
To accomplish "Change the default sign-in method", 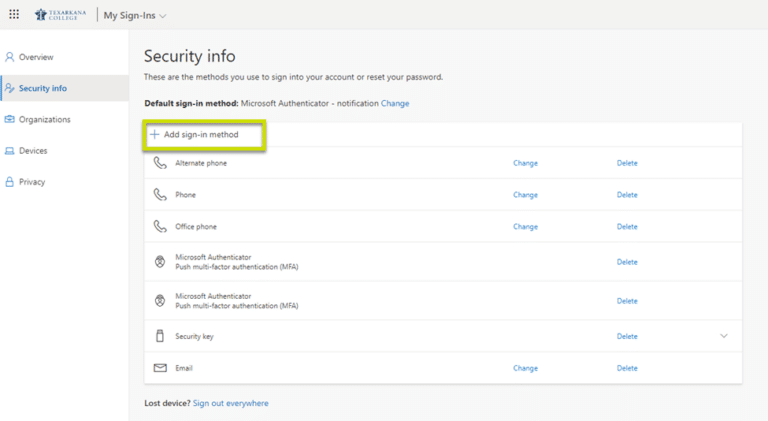I will coord(395,103).
